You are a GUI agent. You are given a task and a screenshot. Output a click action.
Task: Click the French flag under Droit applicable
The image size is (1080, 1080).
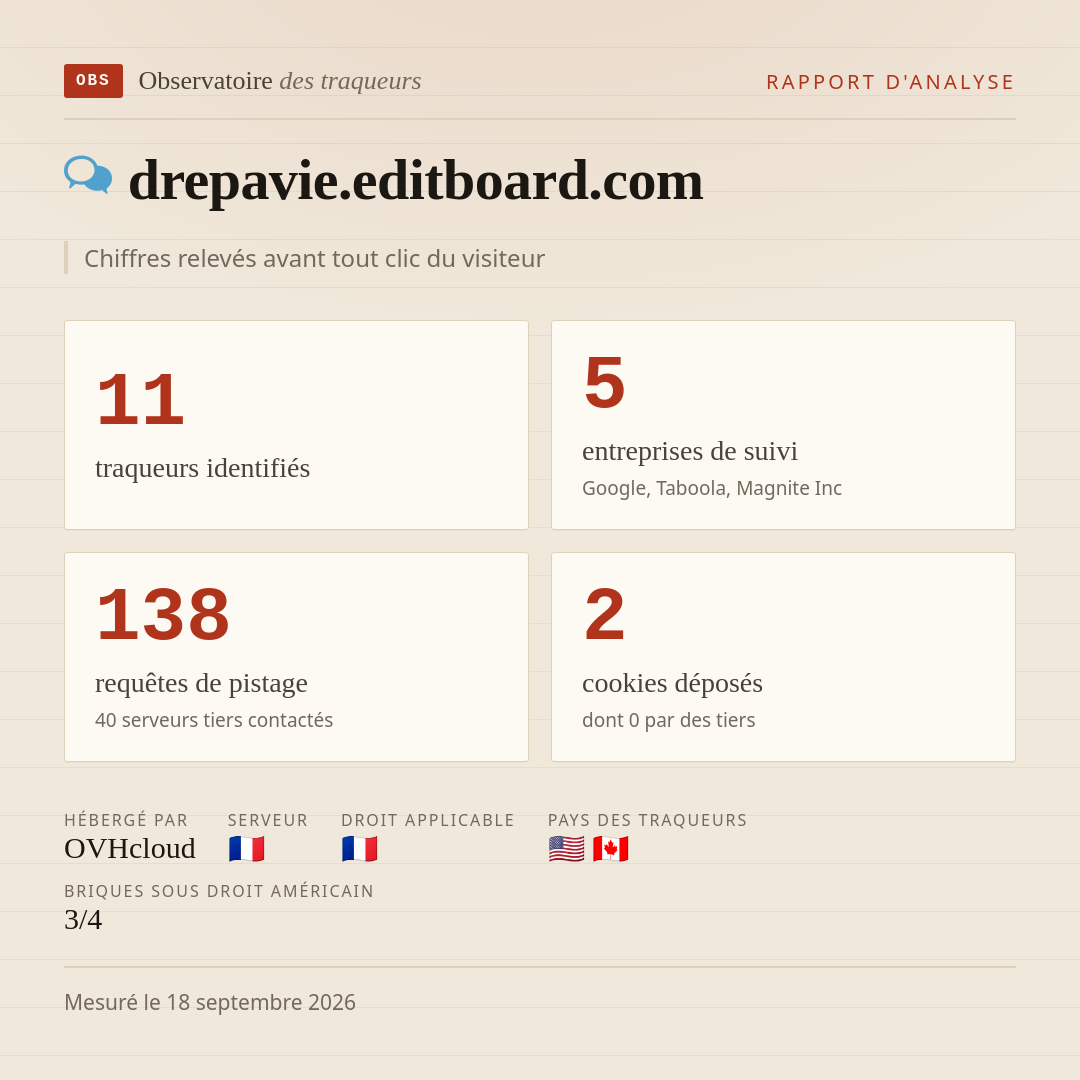pyautogui.click(x=360, y=849)
